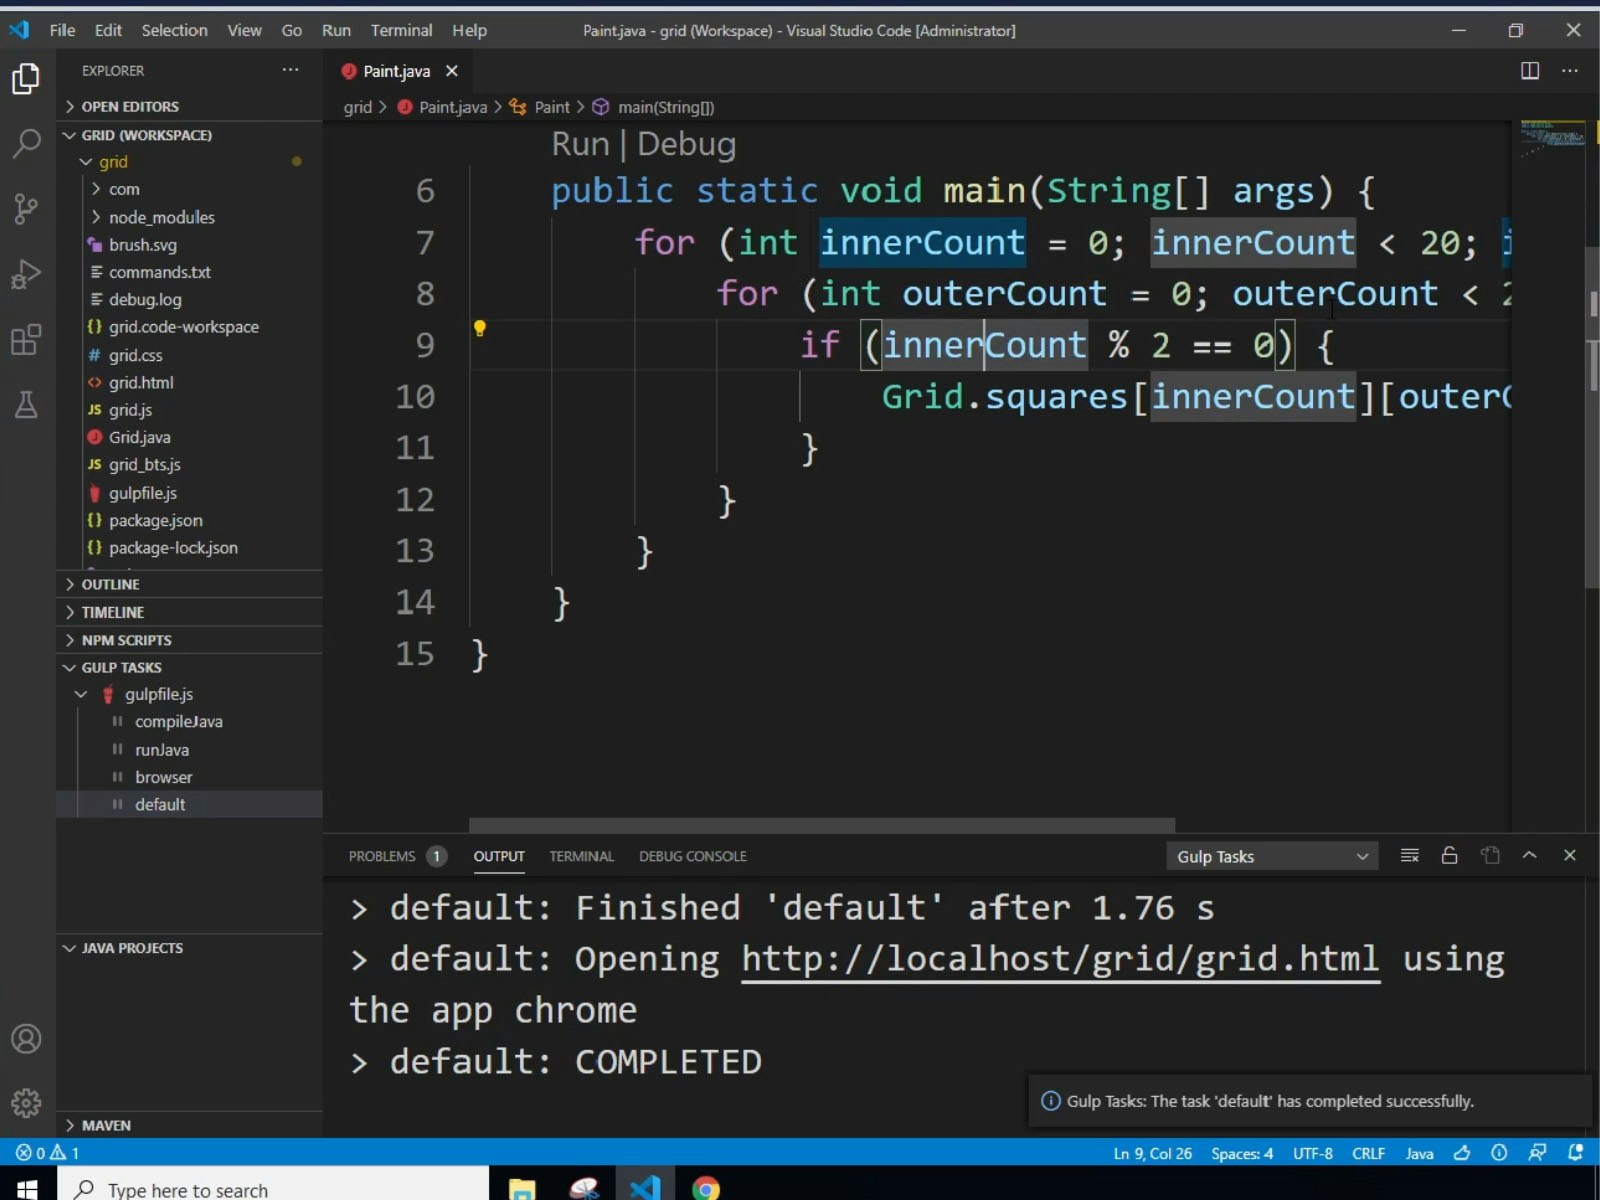This screenshot has height=1200, width=1600.
Task: Open the Gulp Tasks output channel dropdown
Action: (1272, 856)
